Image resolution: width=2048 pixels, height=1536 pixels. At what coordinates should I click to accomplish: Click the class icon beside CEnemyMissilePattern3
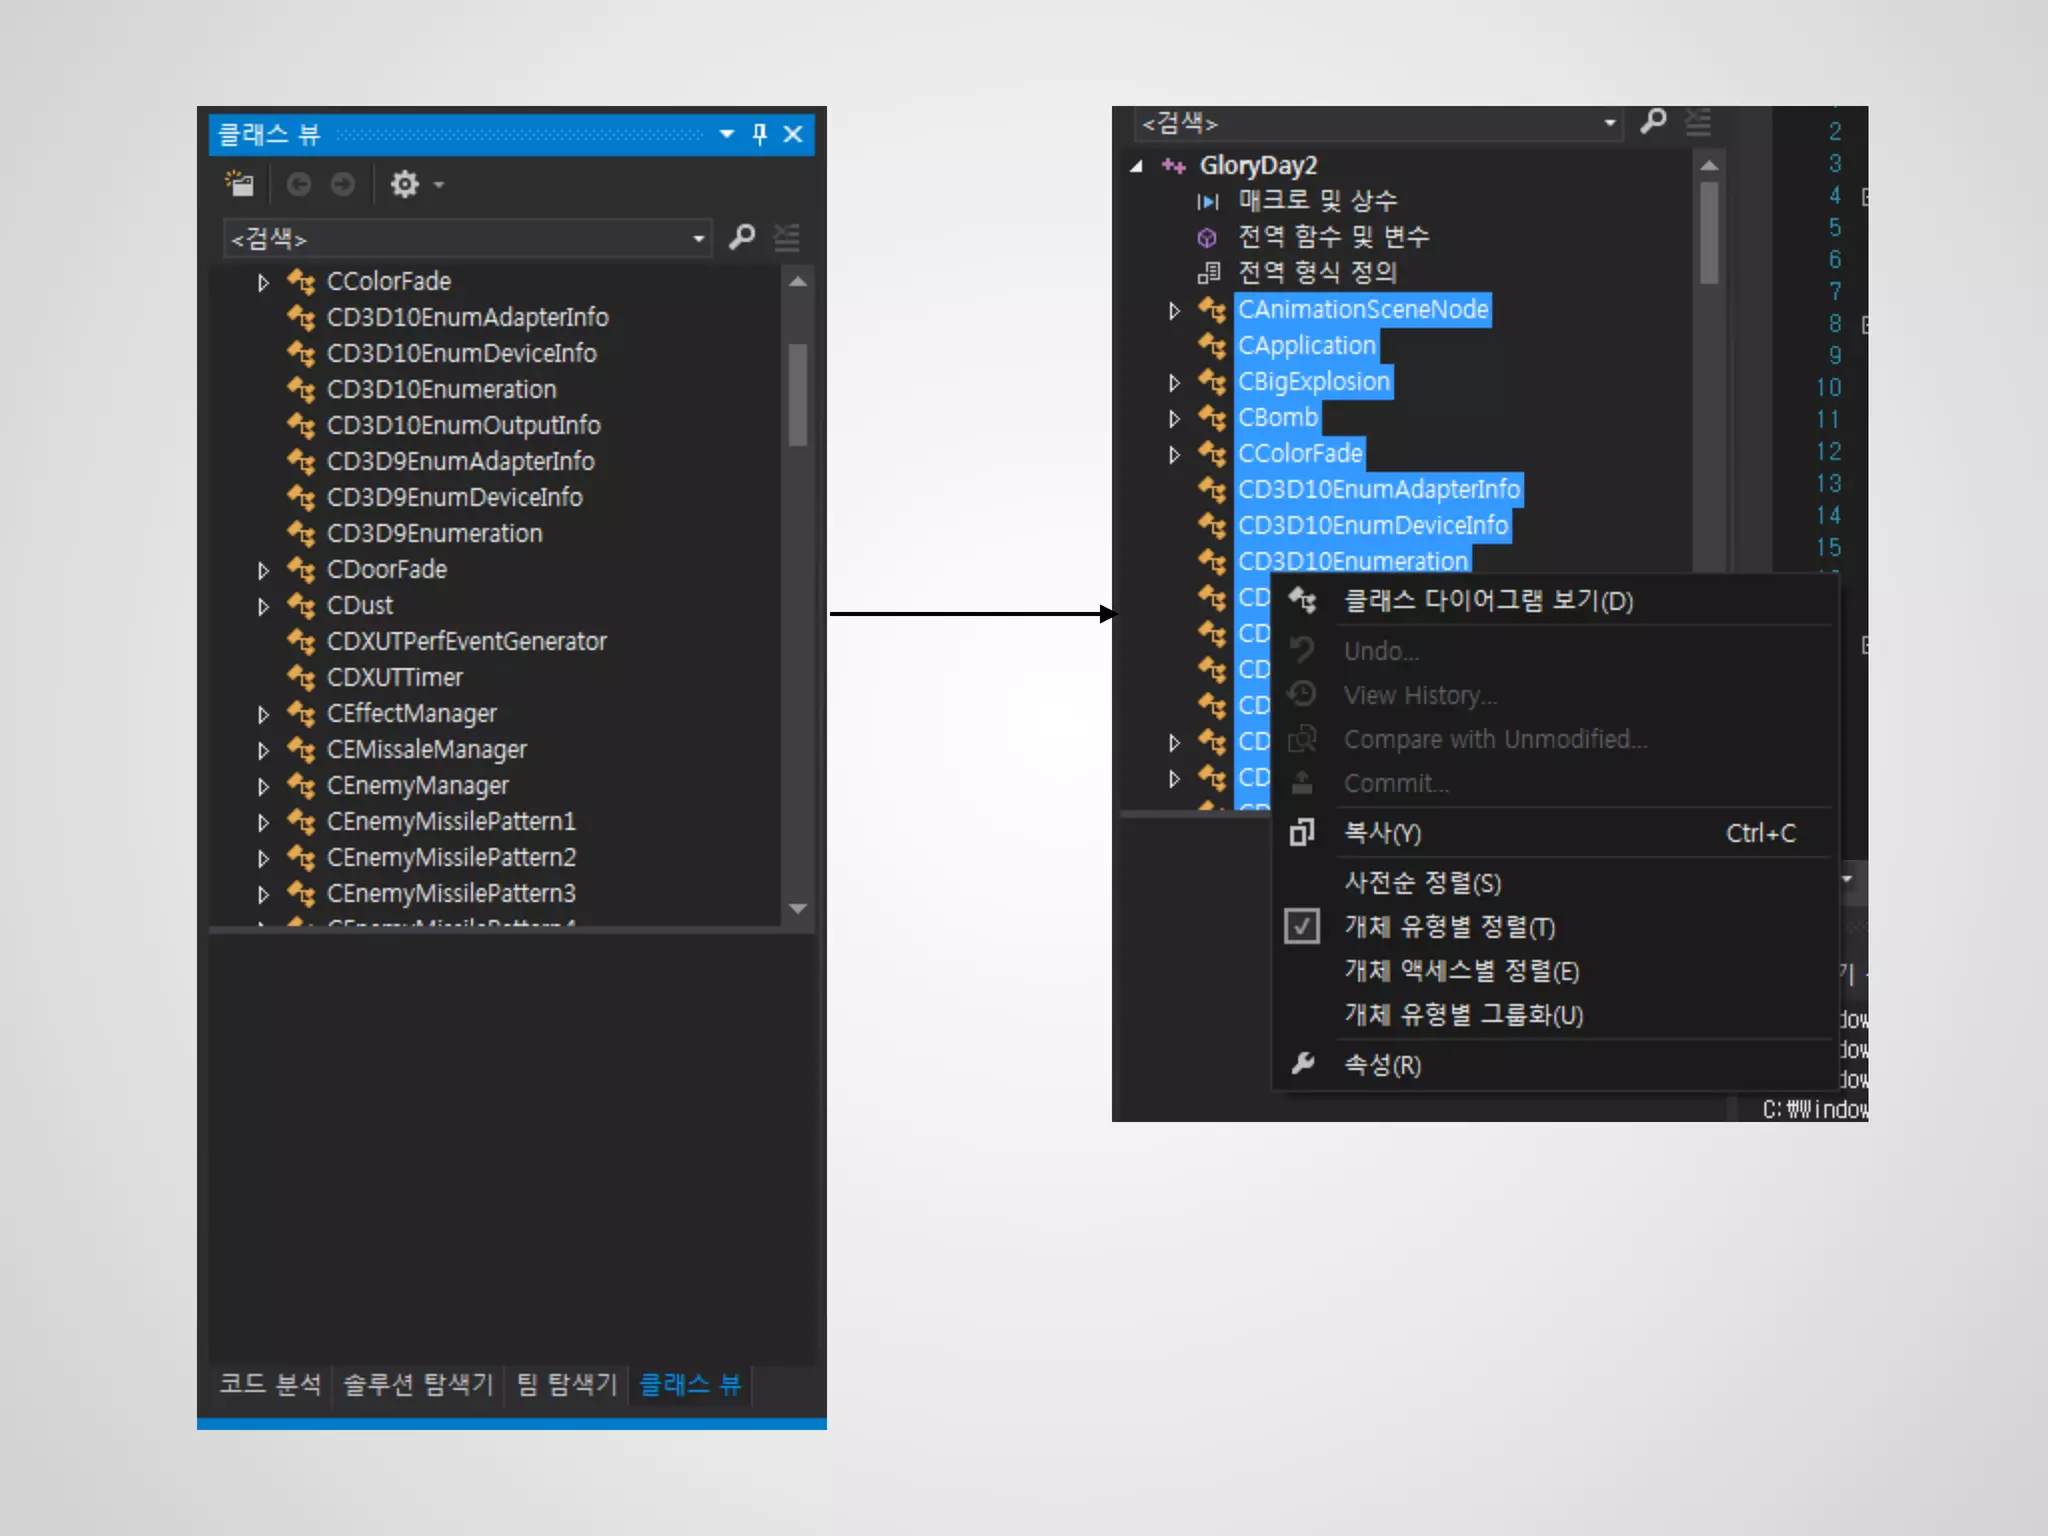[x=301, y=893]
